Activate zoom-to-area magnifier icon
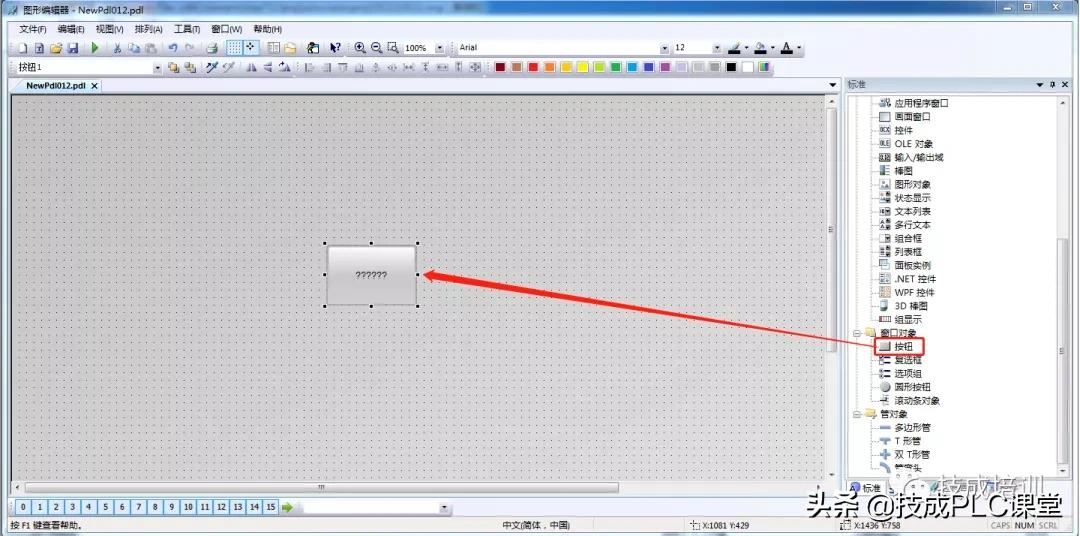The image size is (1080, 536). pos(393,48)
